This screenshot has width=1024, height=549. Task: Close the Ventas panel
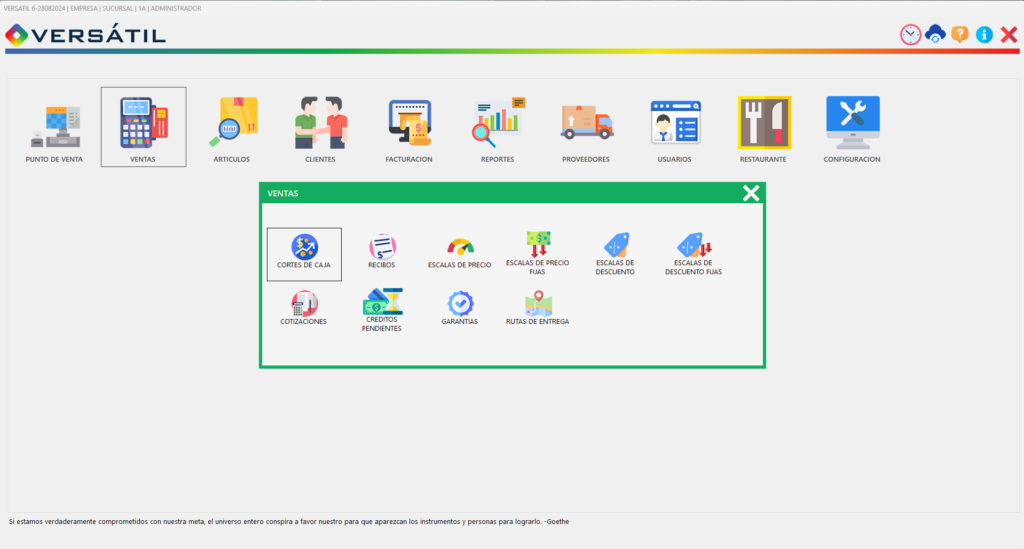[x=751, y=193]
